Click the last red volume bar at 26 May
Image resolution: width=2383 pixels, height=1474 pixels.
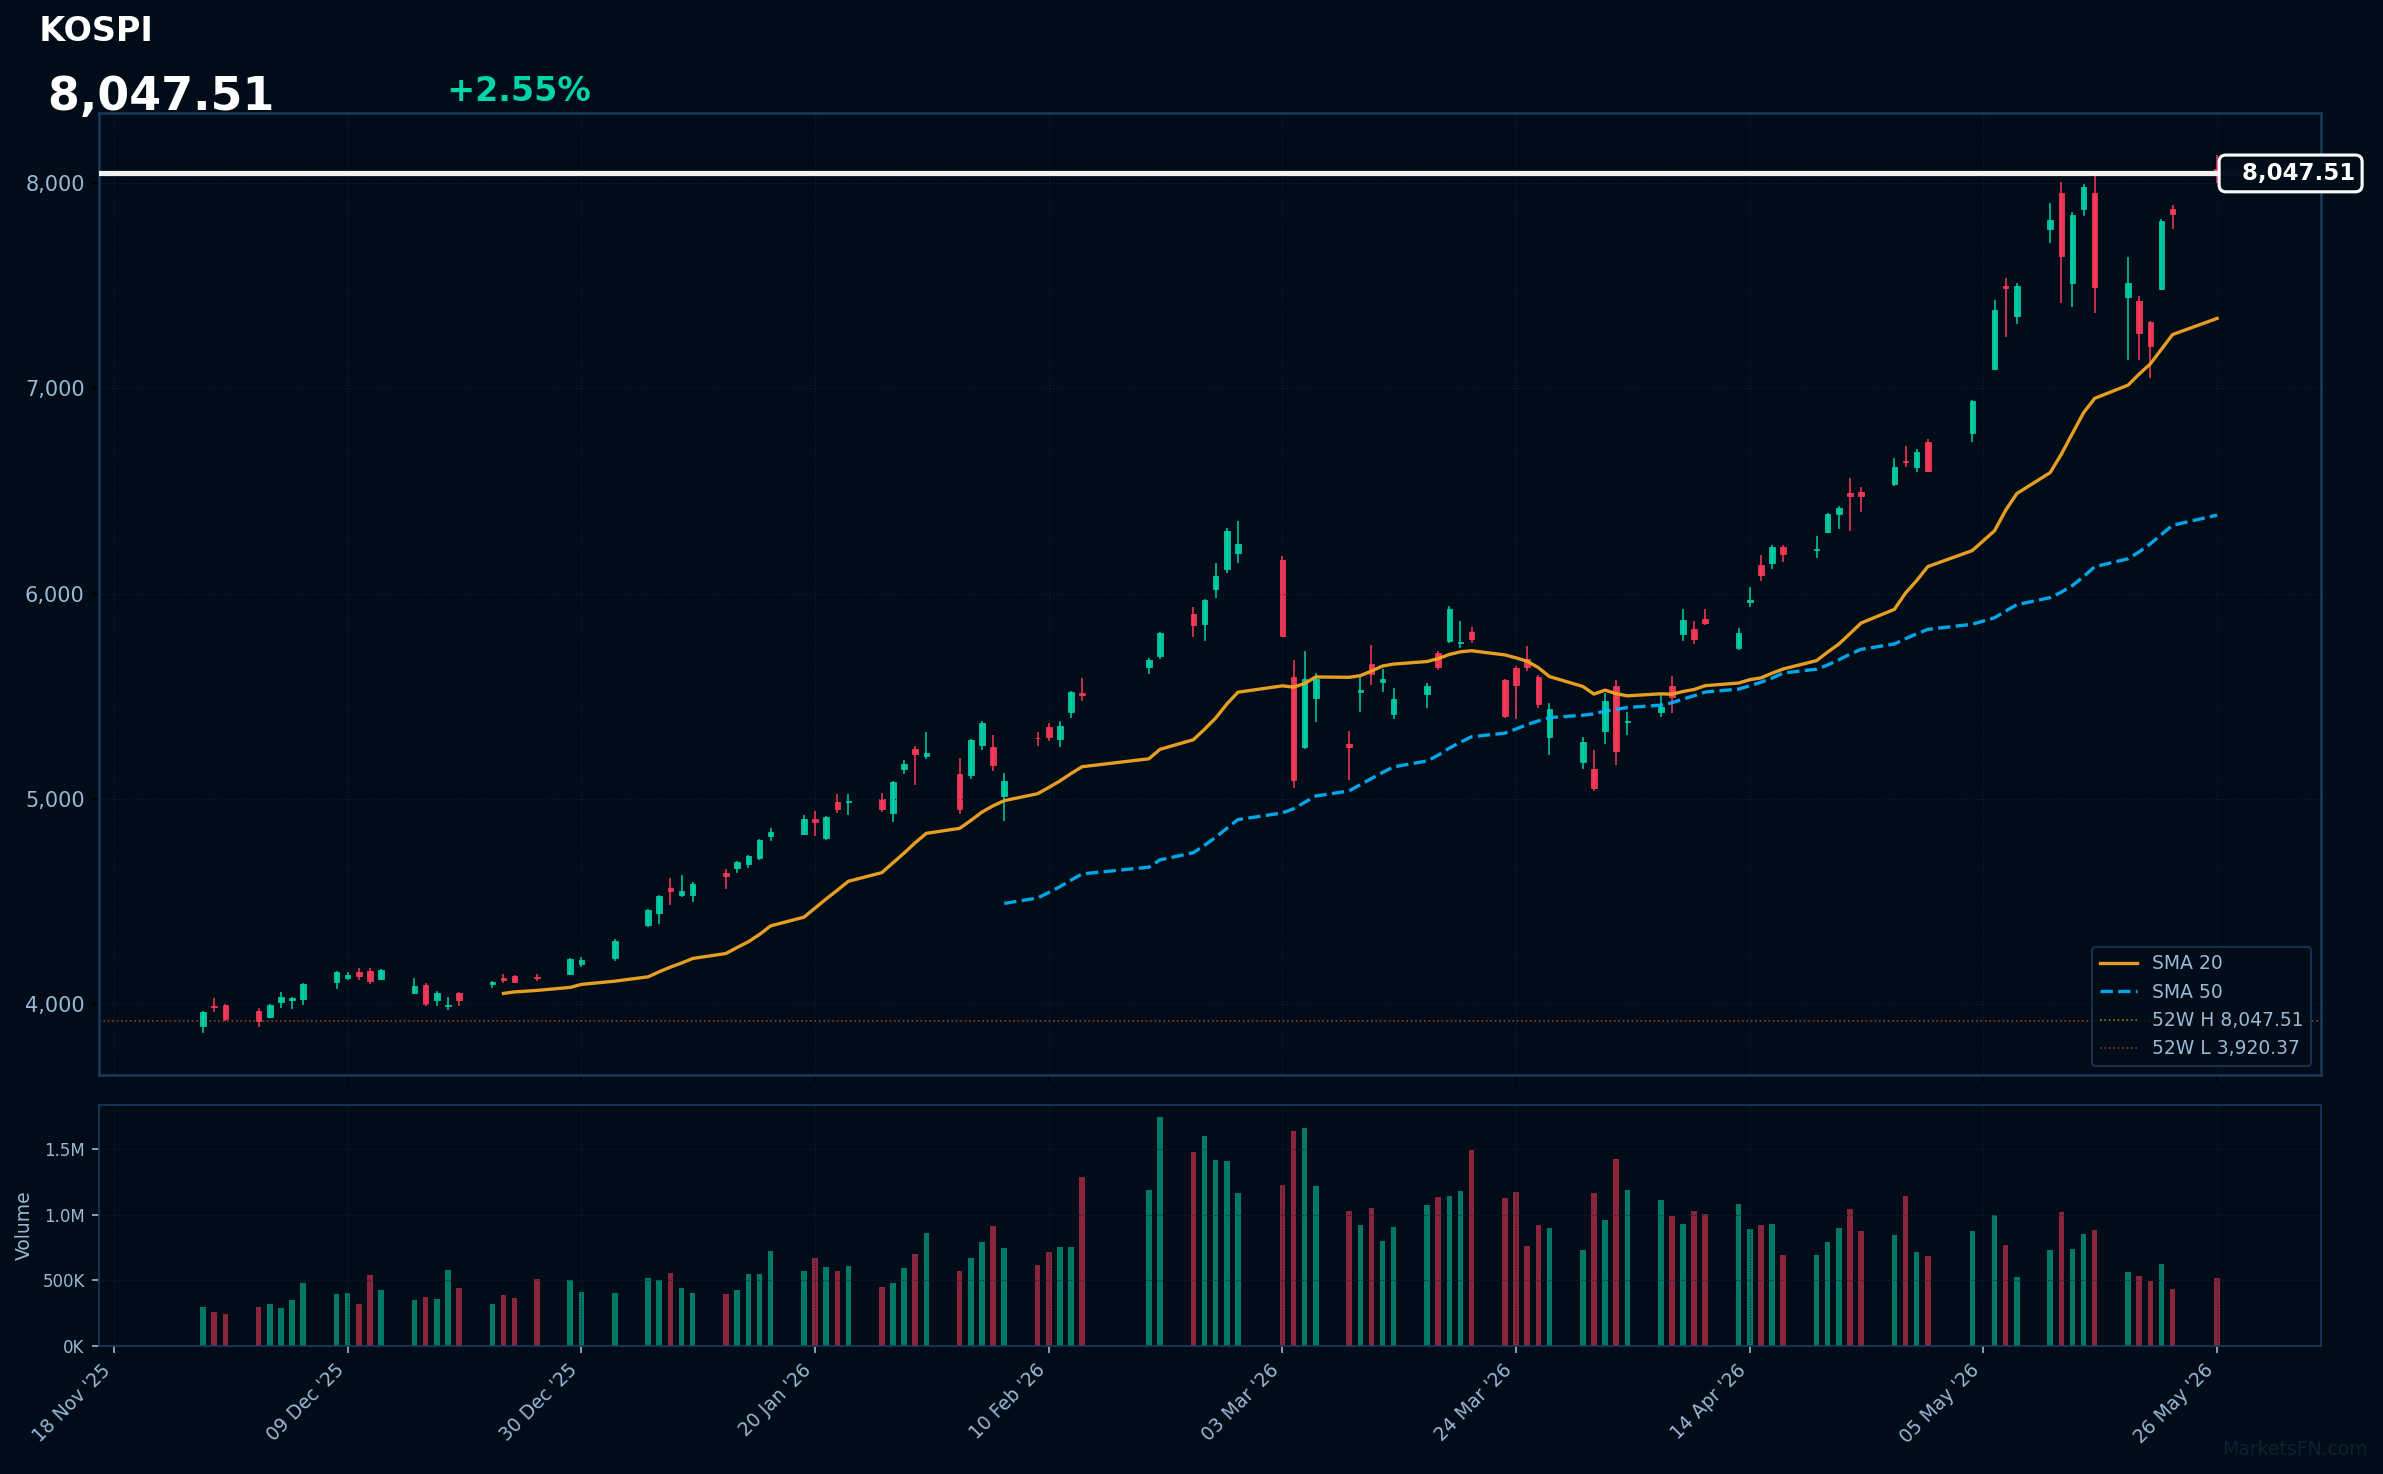coord(2217,1312)
